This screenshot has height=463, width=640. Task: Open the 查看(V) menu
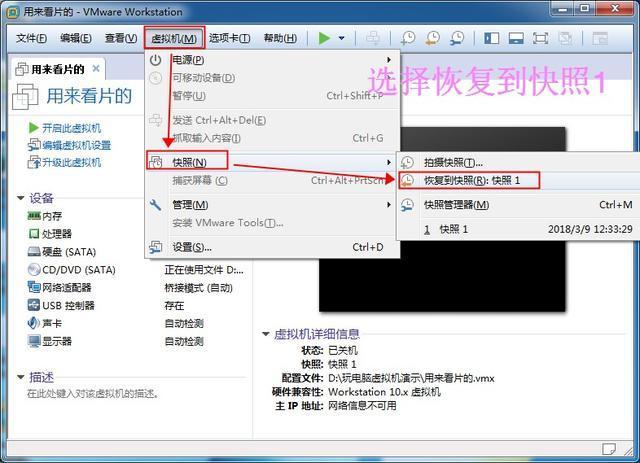click(x=121, y=38)
